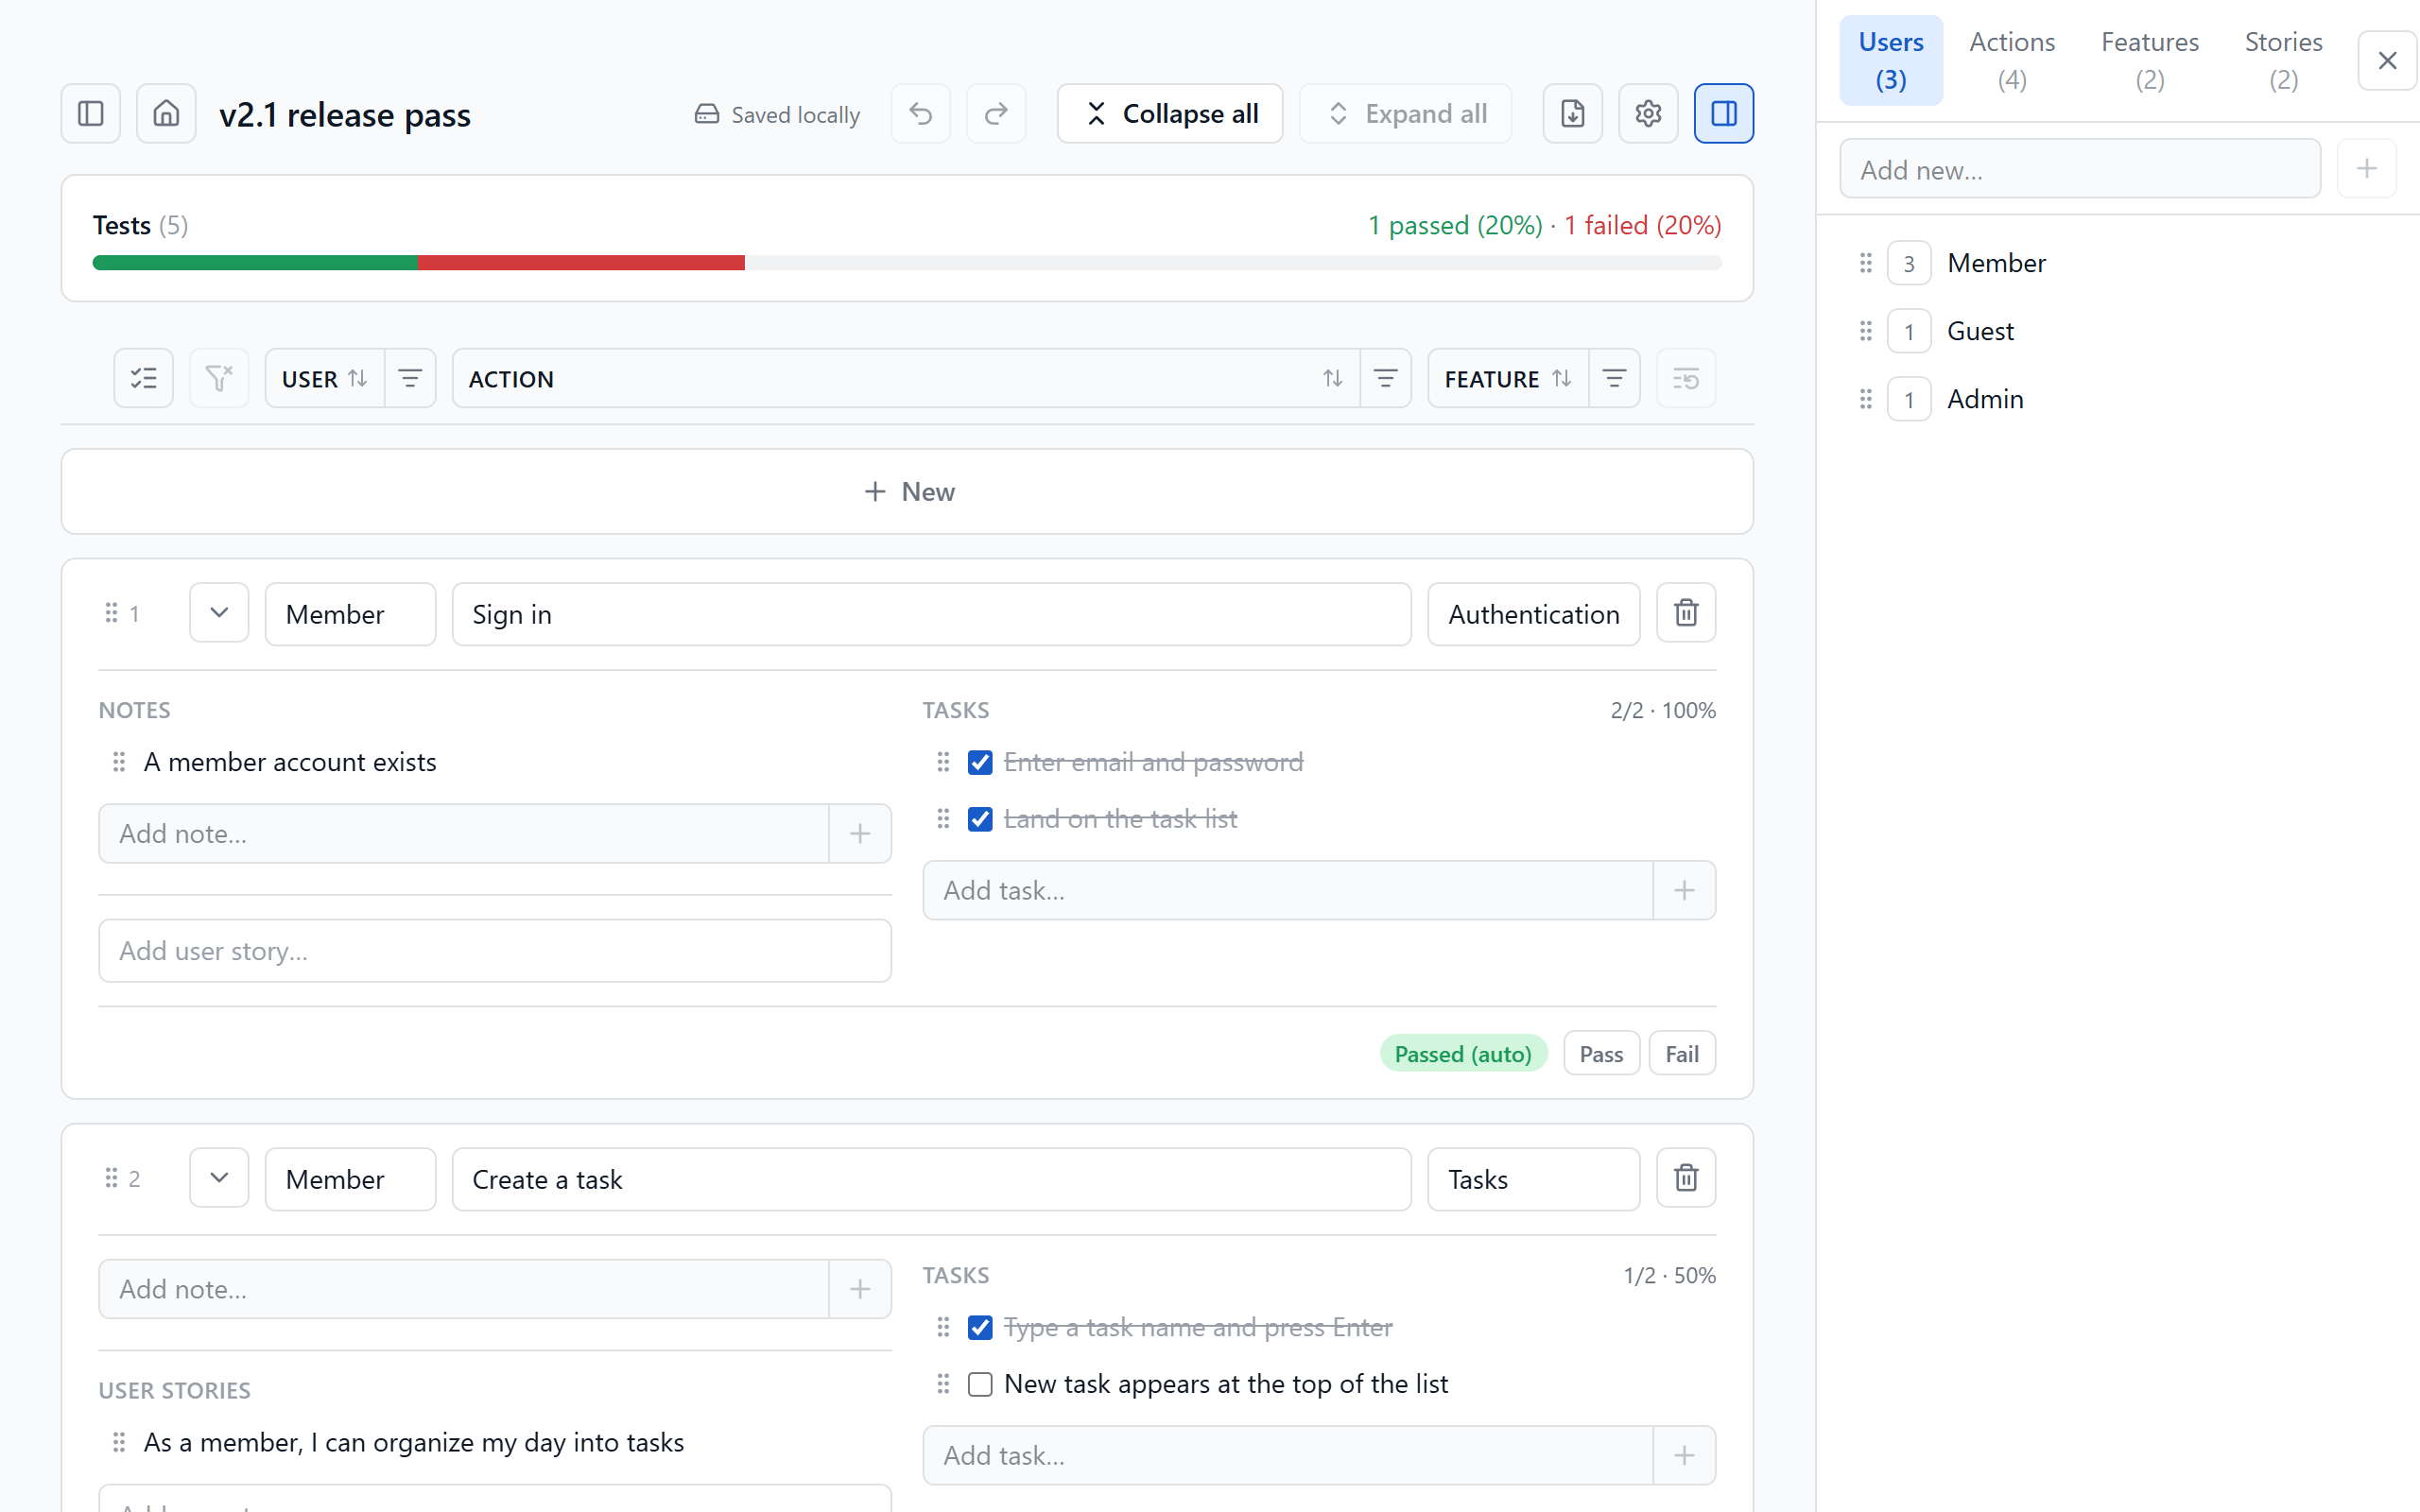
Task: Delete the Create a task test
Action: click(1686, 1178)
